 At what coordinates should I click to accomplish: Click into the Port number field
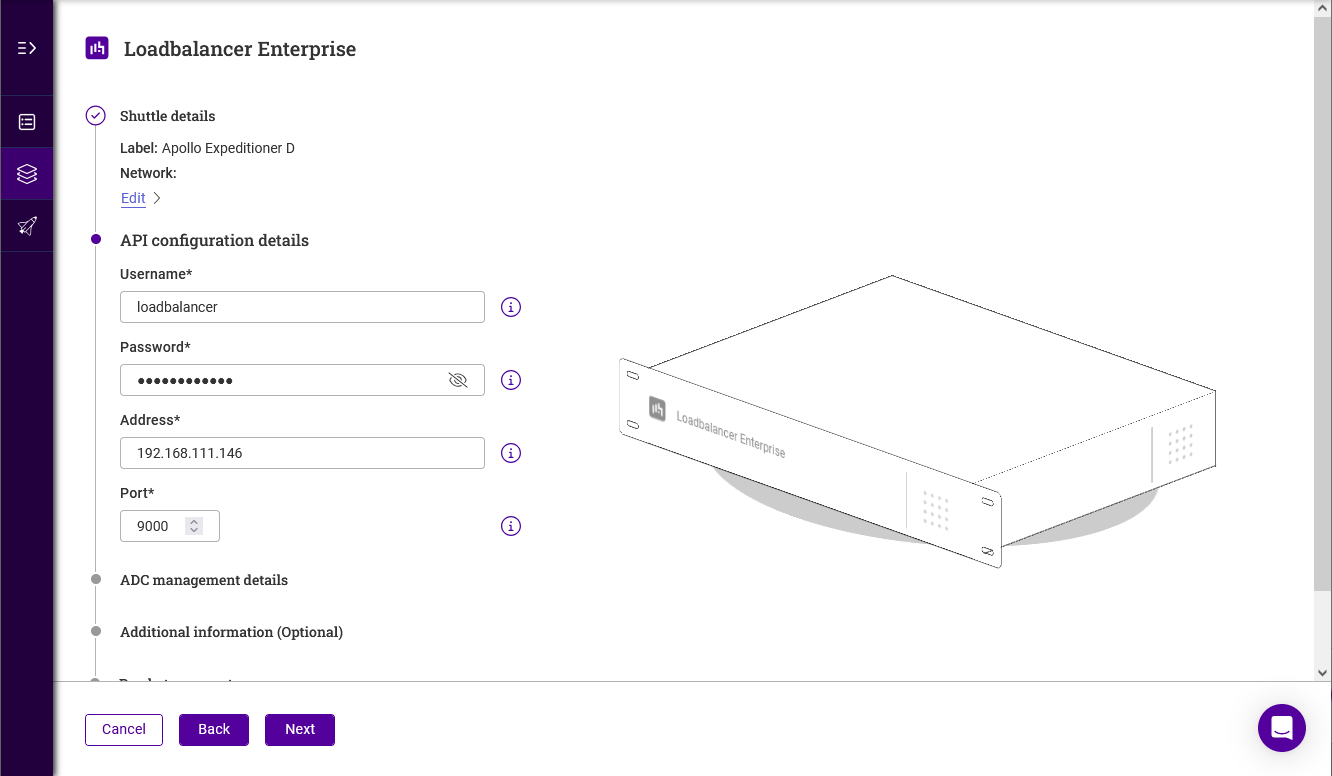pyautogui.click(x=170, y=526)
